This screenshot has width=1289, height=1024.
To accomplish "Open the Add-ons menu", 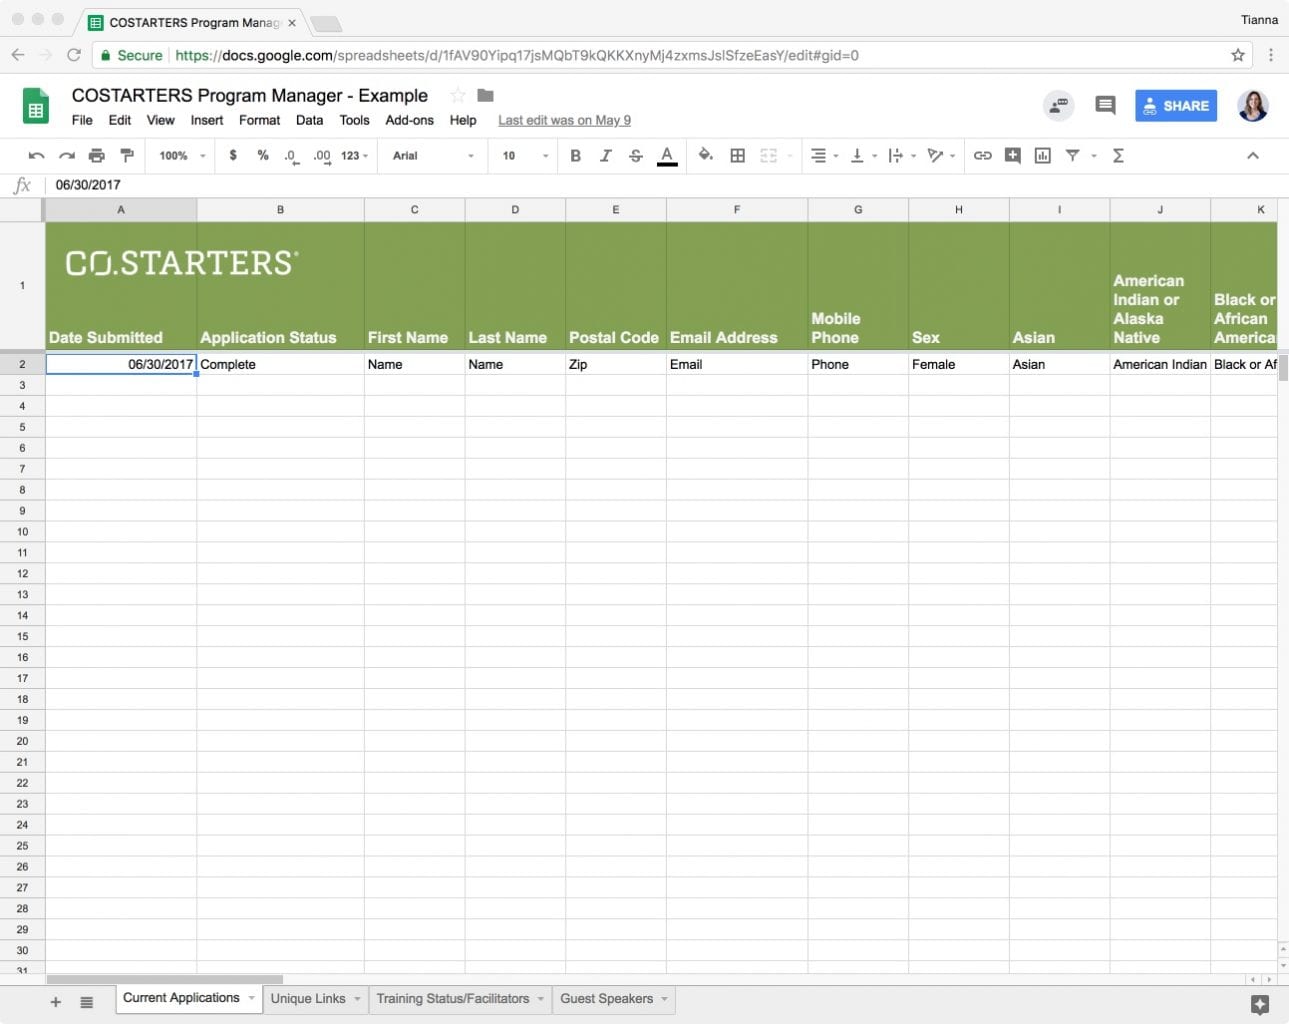I will click(x=410, y=120).
